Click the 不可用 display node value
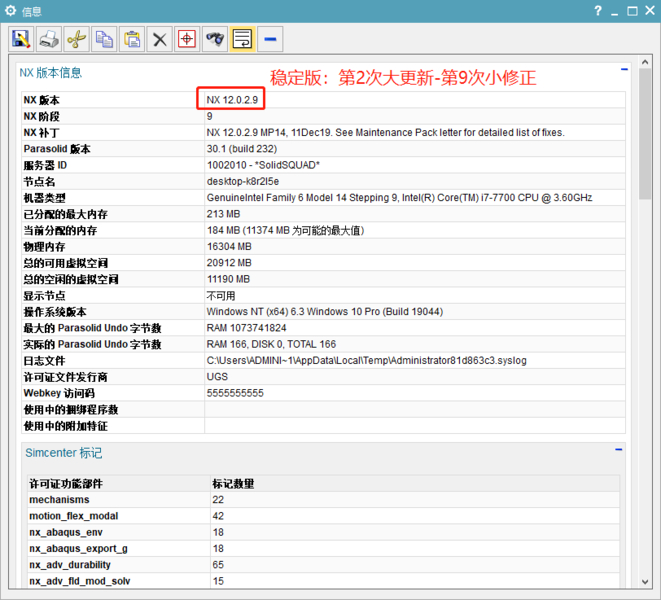661x600 pixels. [x=220, y=296]
